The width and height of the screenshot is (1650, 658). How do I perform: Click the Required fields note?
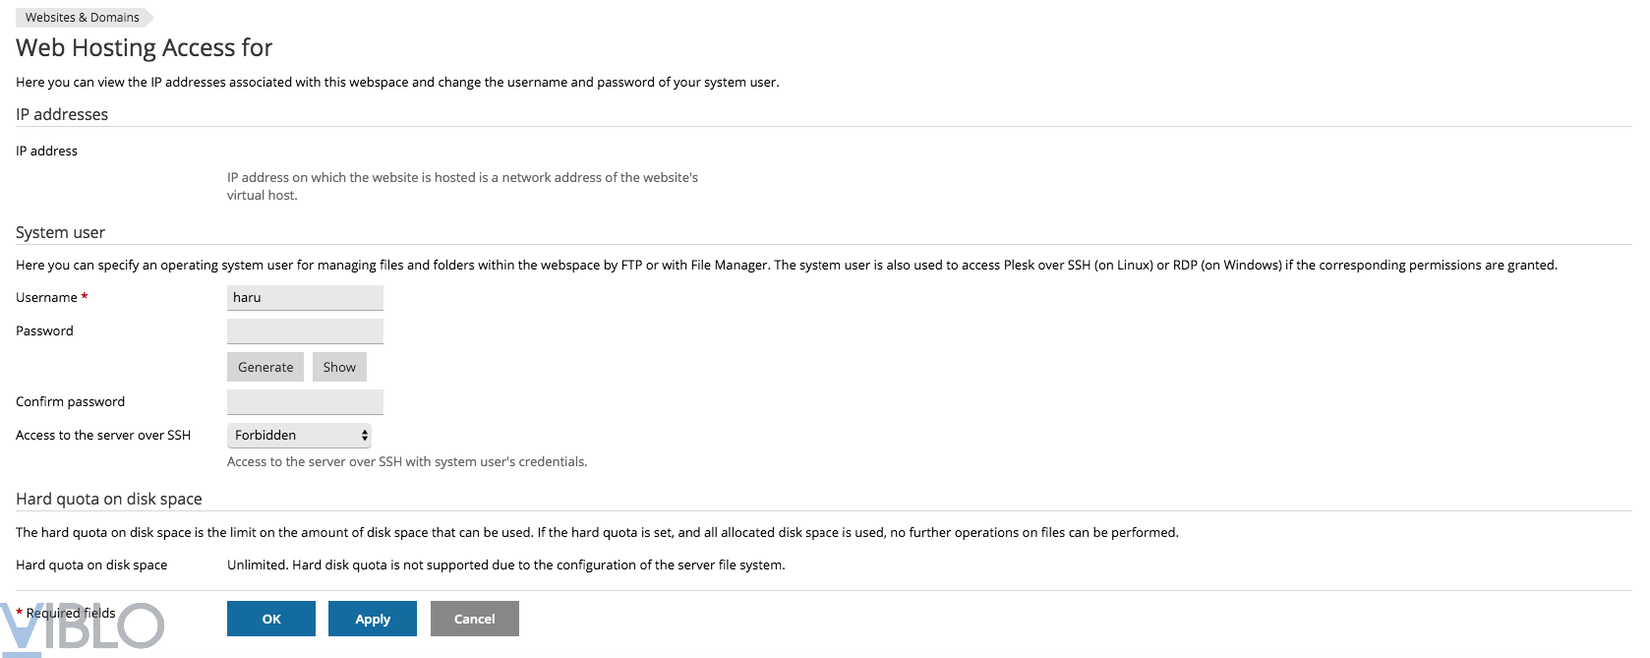70,613
